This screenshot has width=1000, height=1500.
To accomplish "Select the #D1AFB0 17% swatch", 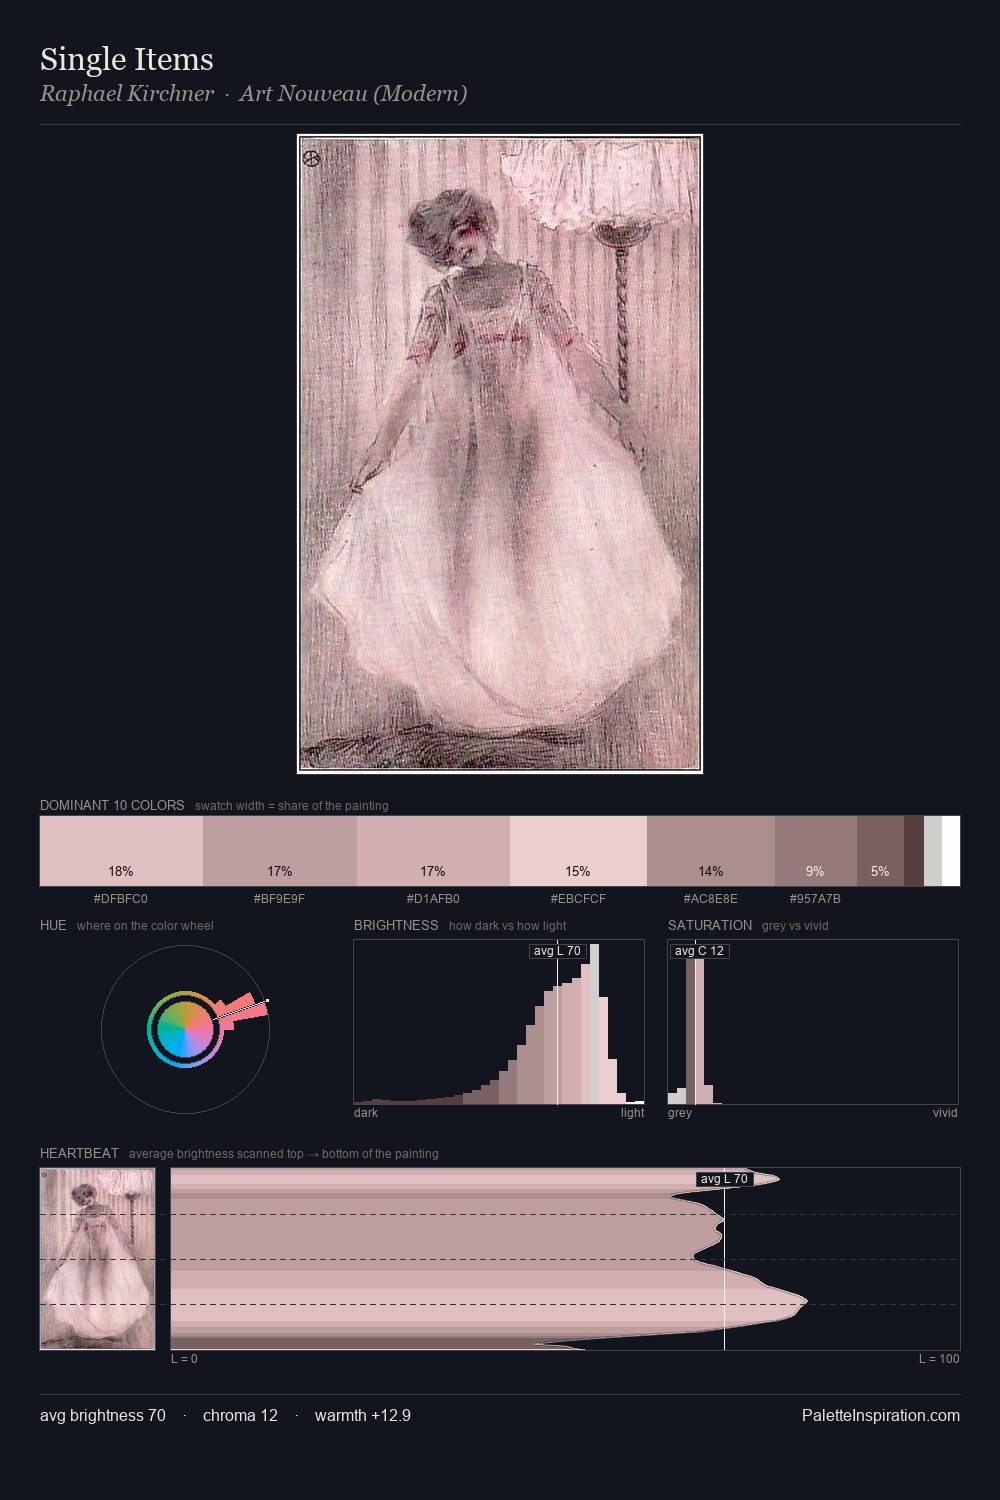I will tap(433, 851).
